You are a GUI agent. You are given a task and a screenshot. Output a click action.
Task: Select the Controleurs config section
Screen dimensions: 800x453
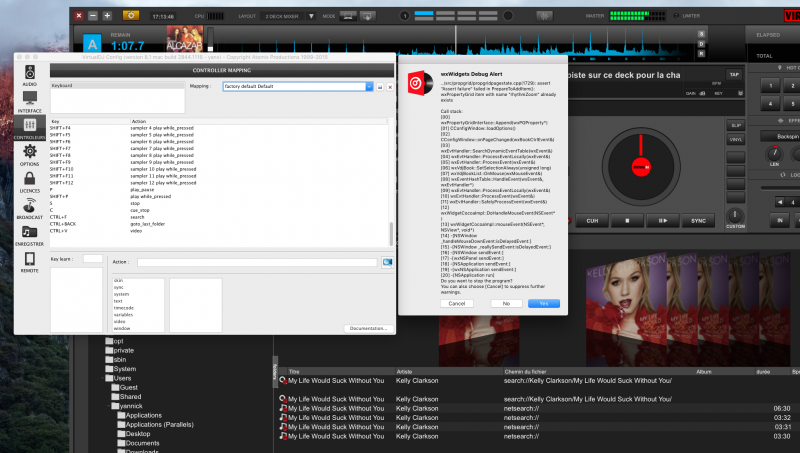coord(30,128)
